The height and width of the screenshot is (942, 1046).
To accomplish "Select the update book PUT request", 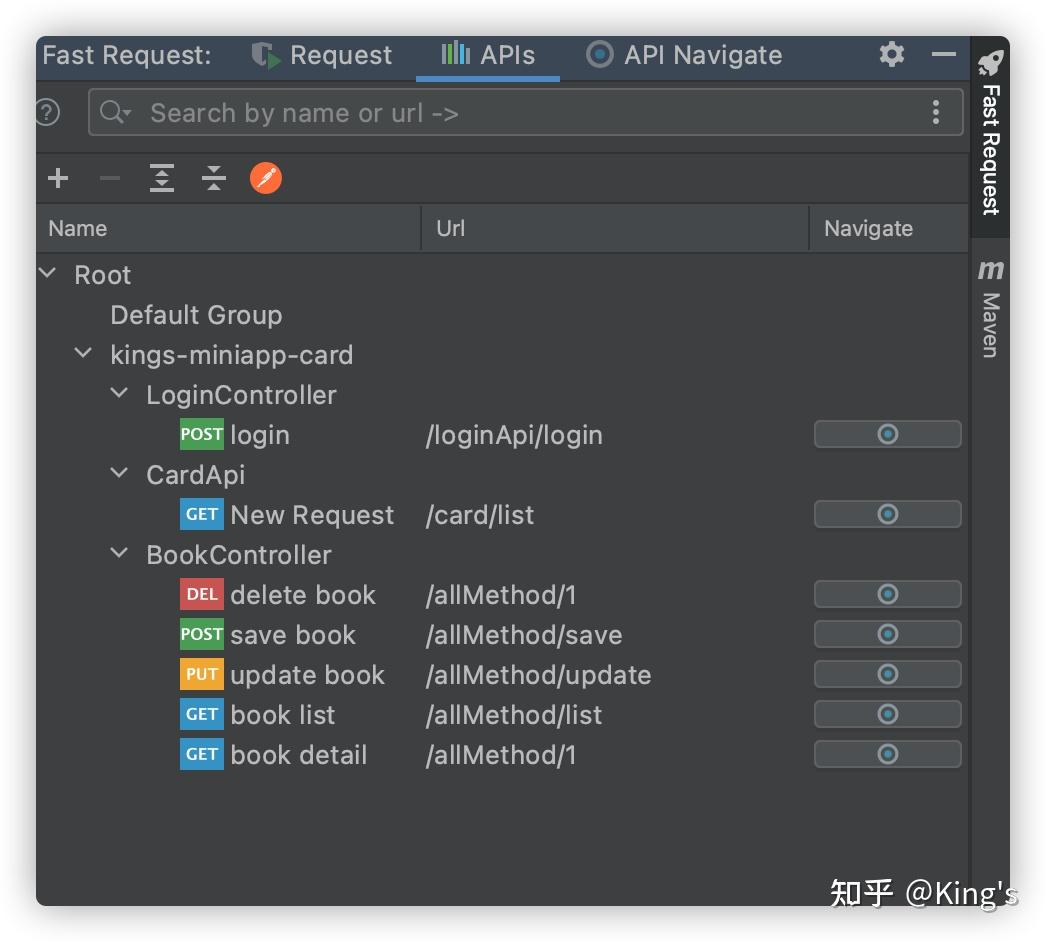I will tap(306, 675).
